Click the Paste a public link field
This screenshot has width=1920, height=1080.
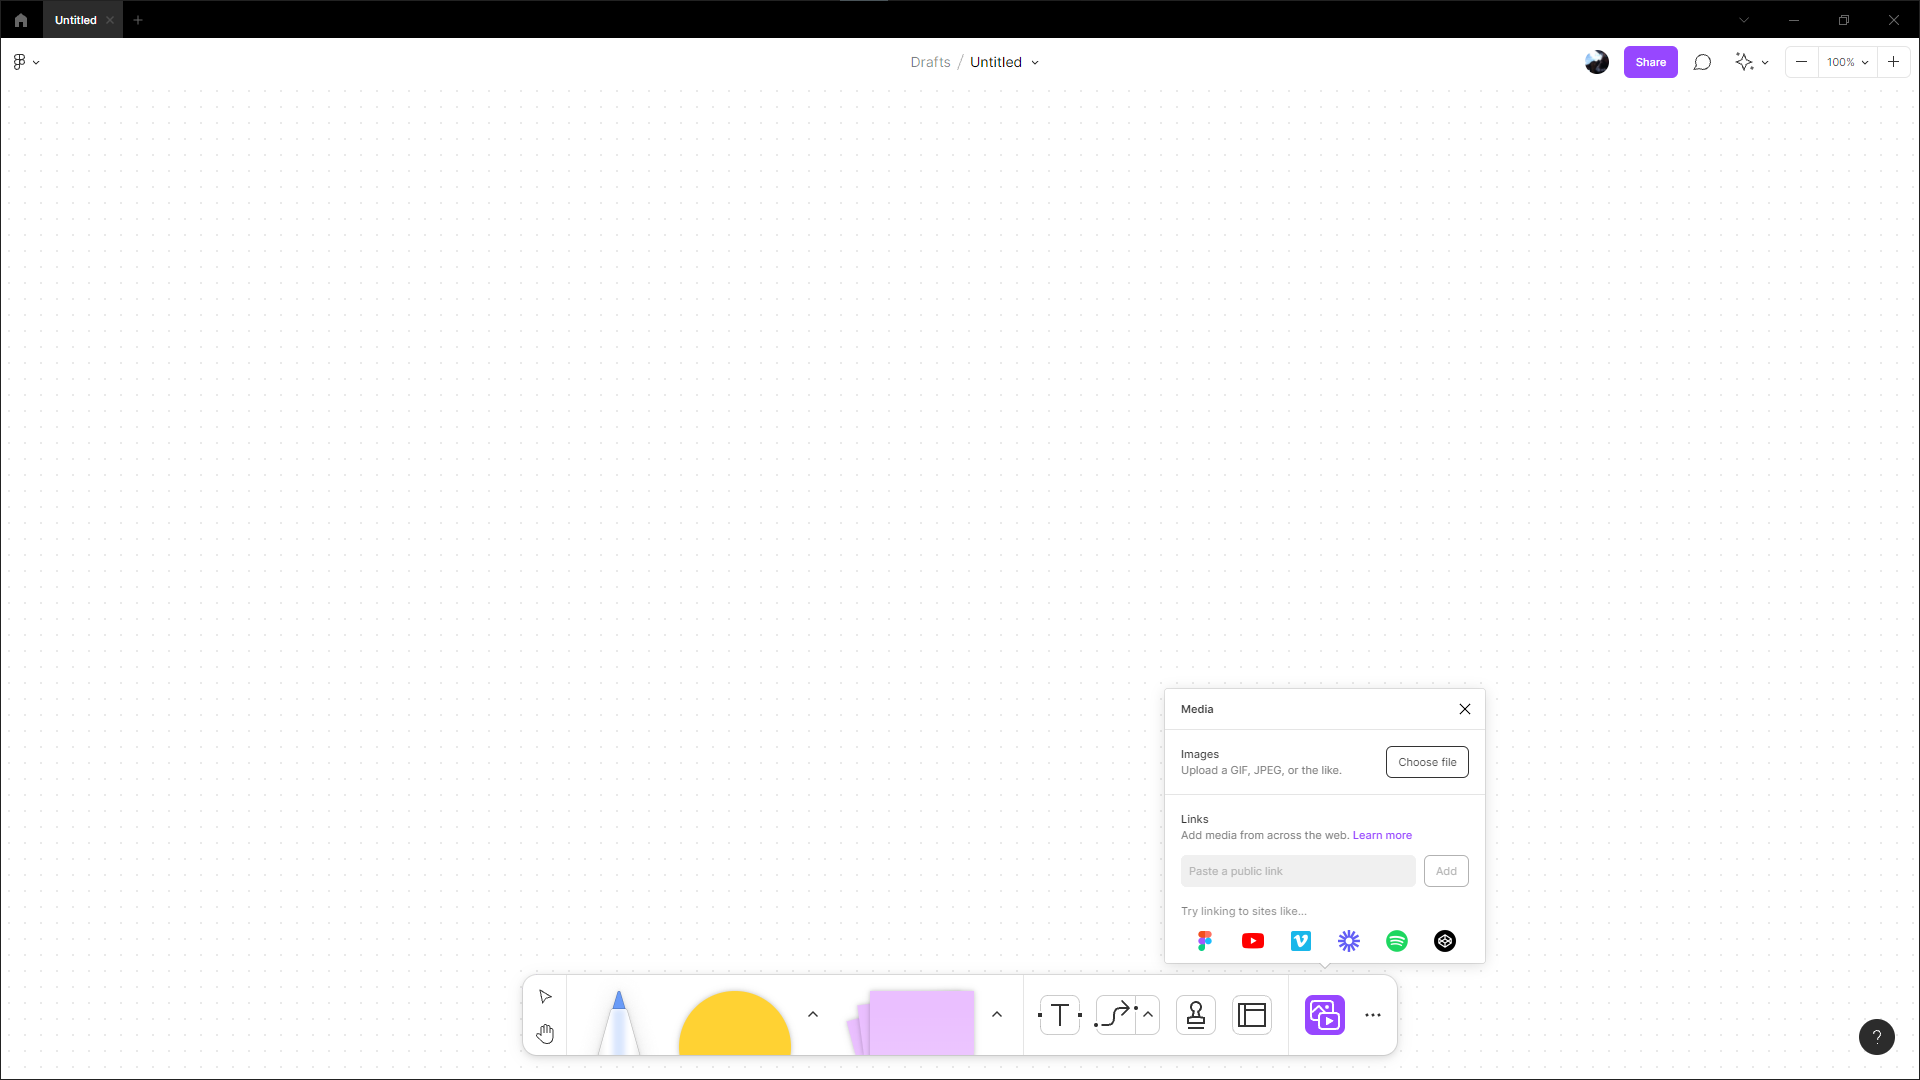tap(1298, 870)
